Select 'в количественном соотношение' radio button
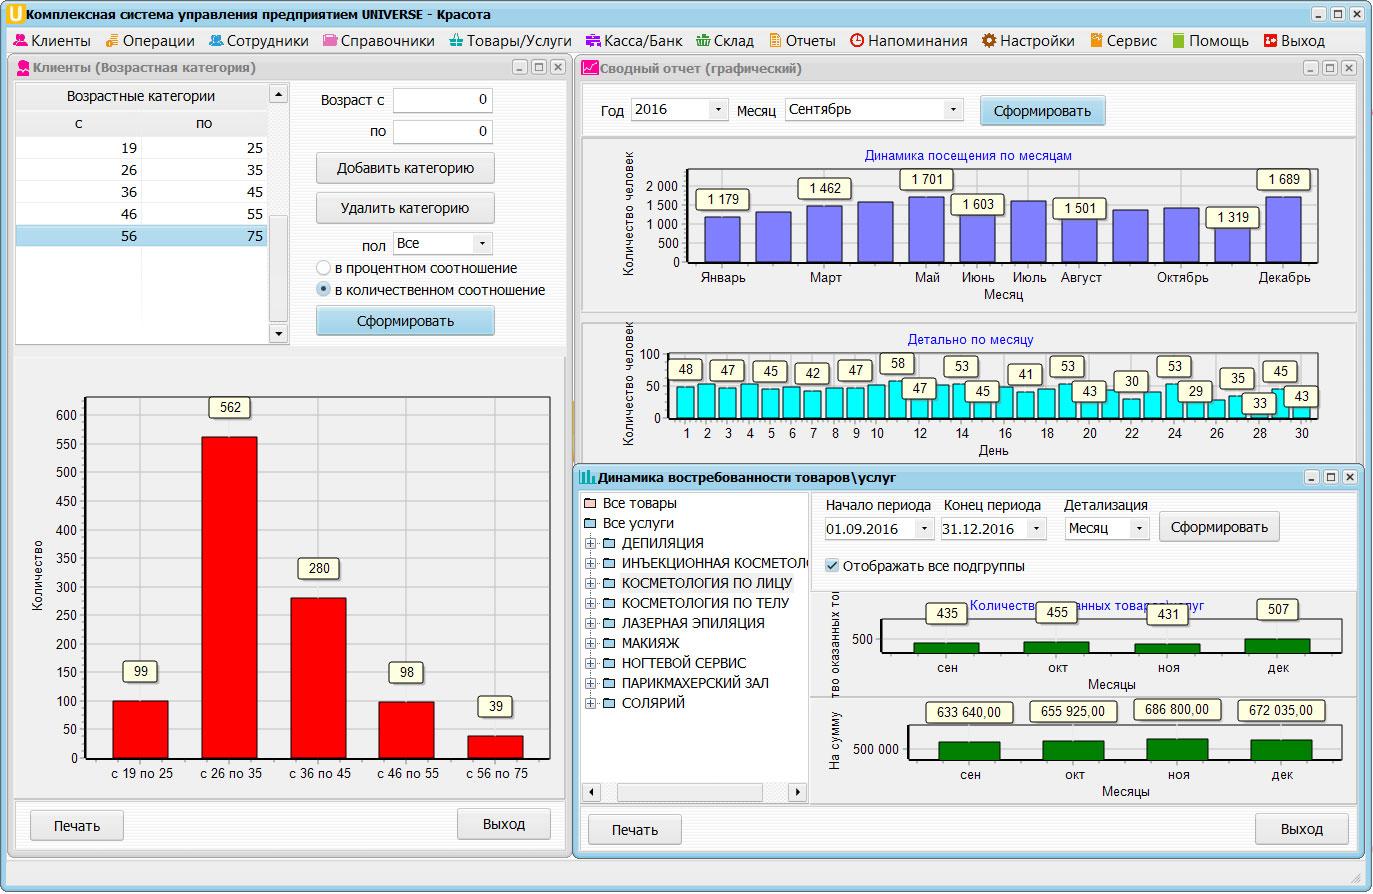The image size is (1373, 894). coord(323,290)
